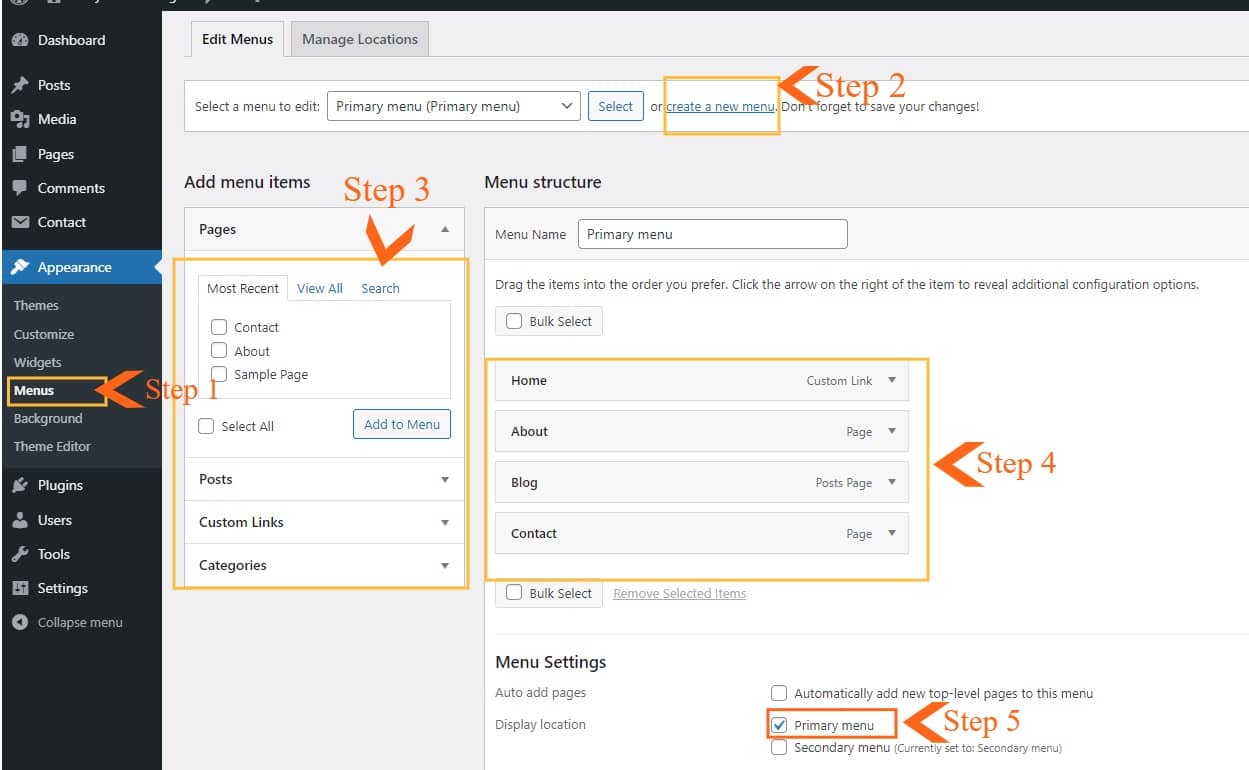Image resolution: width=1249 pixels, height=770 pixels.
Task: Expand the Contact menu item options
Action: pos(892,533)
